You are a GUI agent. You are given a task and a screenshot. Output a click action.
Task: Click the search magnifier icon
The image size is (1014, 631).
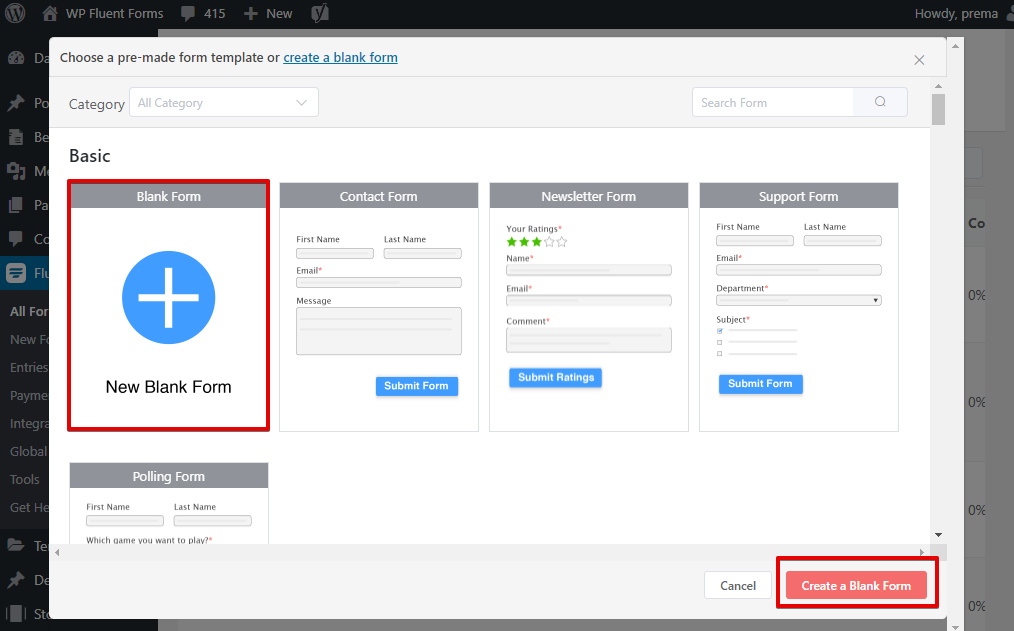click(x=880, y=102)
